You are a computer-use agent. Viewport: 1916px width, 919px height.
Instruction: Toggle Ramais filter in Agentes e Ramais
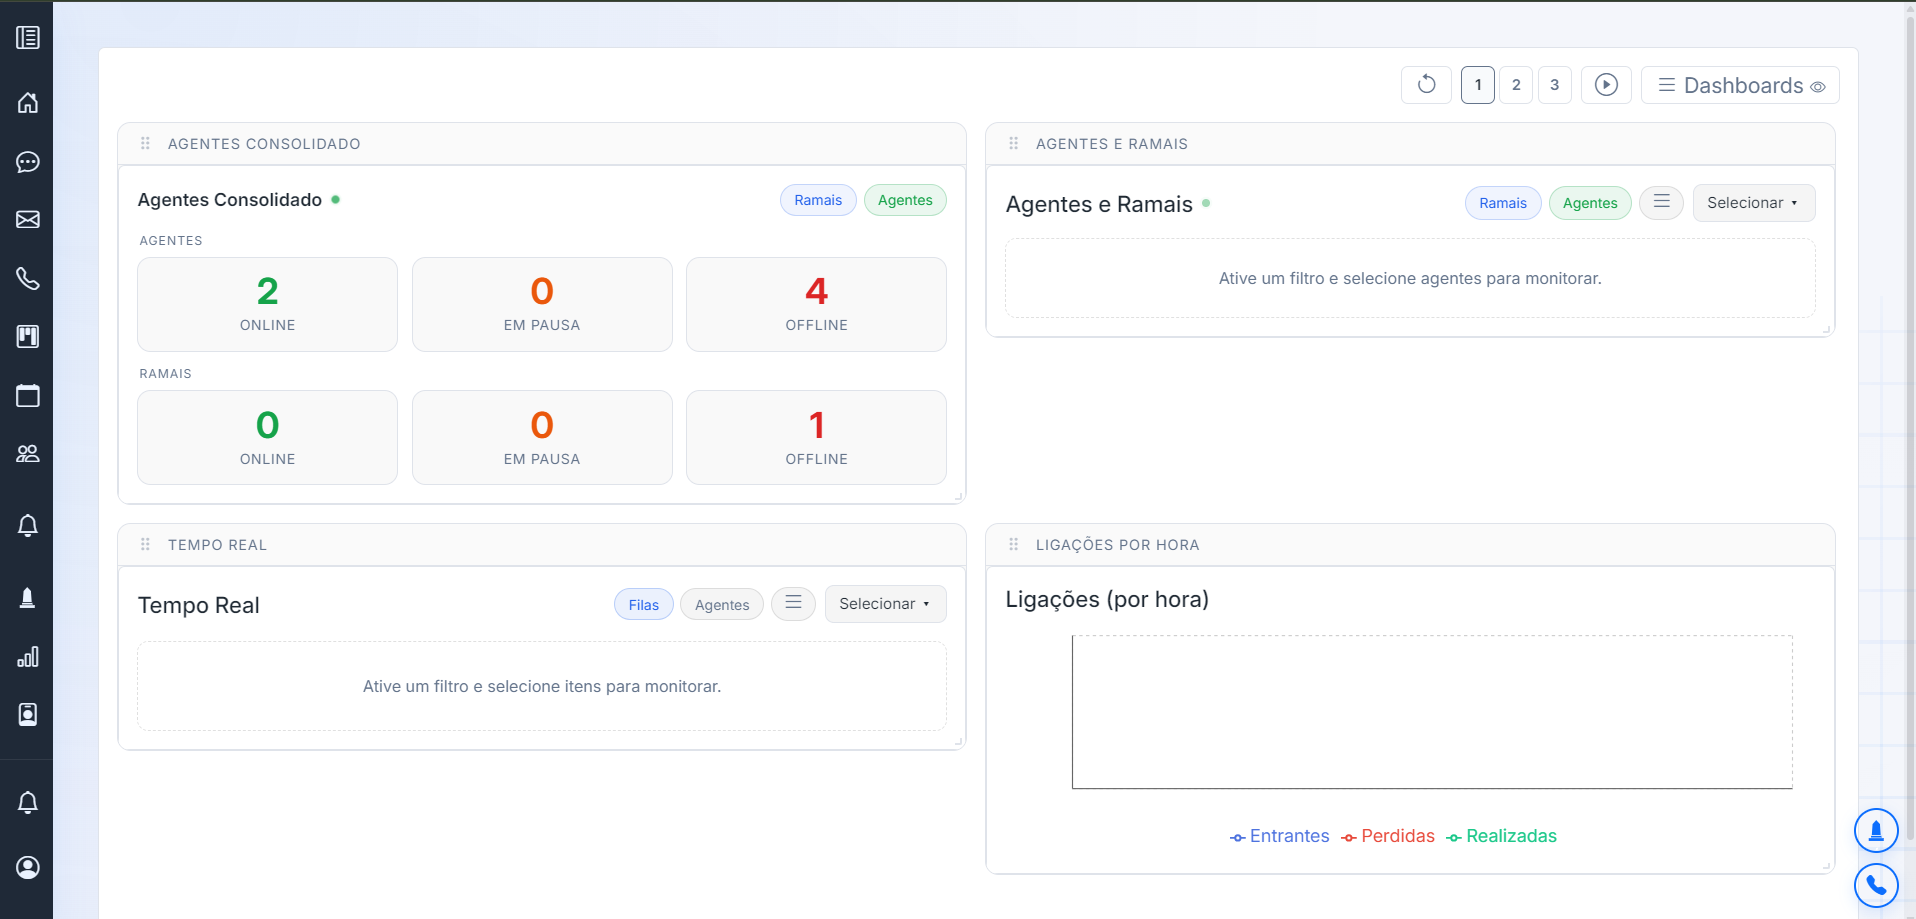click(x=1503, y=203)
